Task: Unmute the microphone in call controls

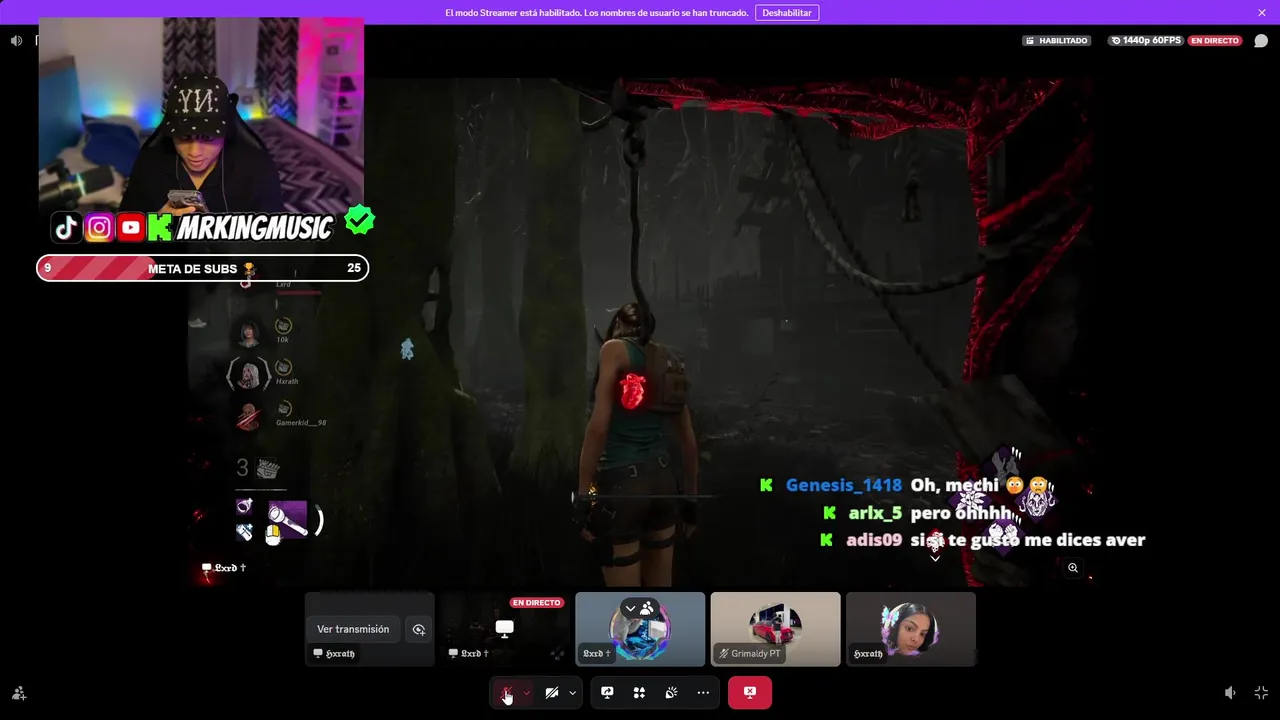Action: pos(507,692)
